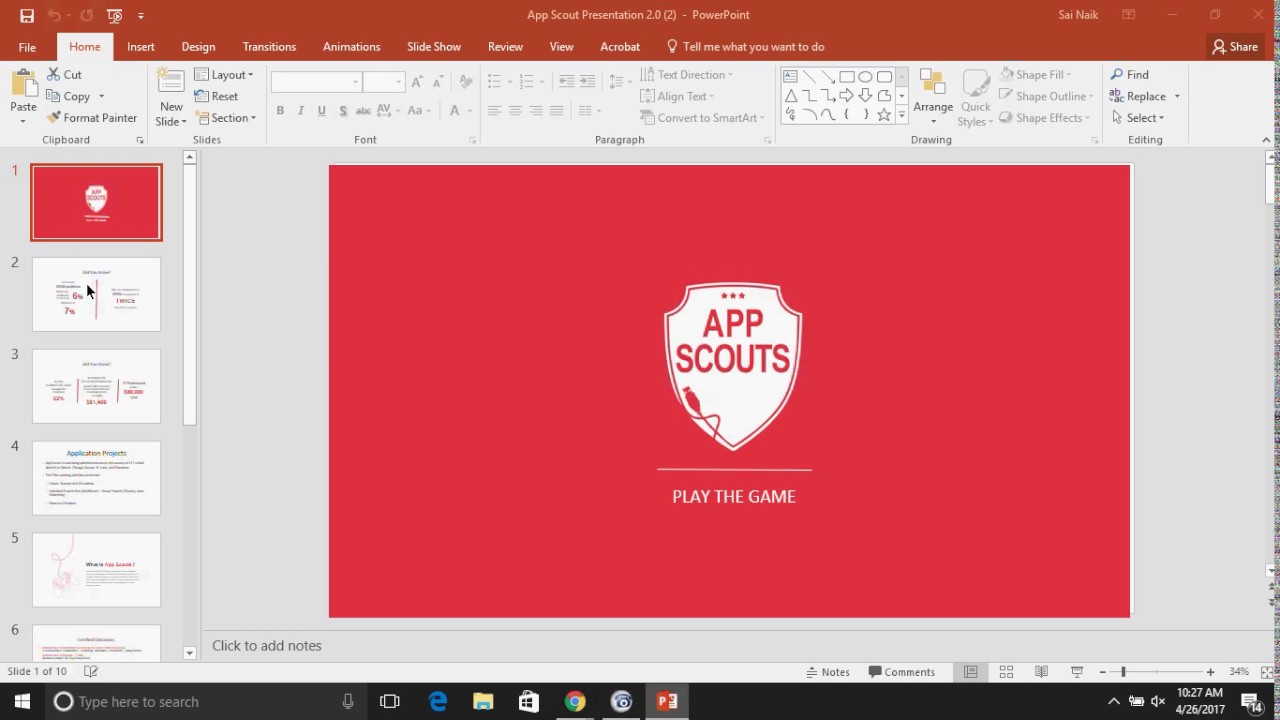Viewport: 1280px width, 720px height.
Task: Open the Arrange menu
Action: click(933, 97)
